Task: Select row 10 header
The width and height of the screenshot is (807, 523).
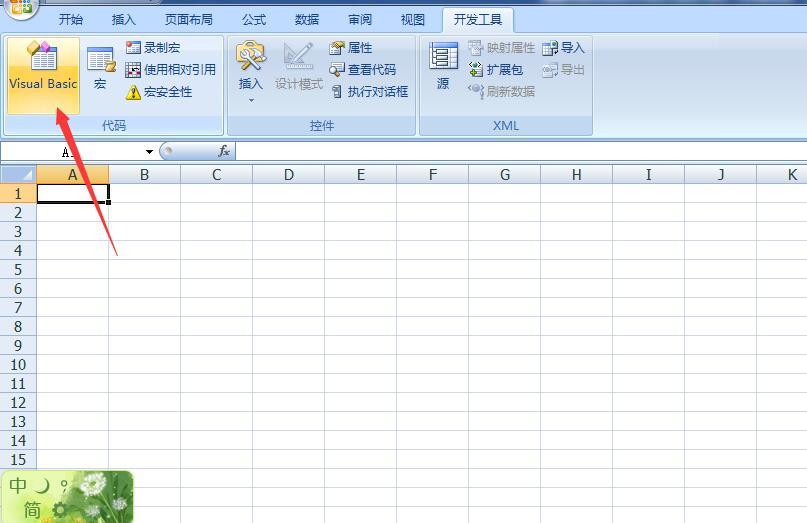Action: point(18,364)
